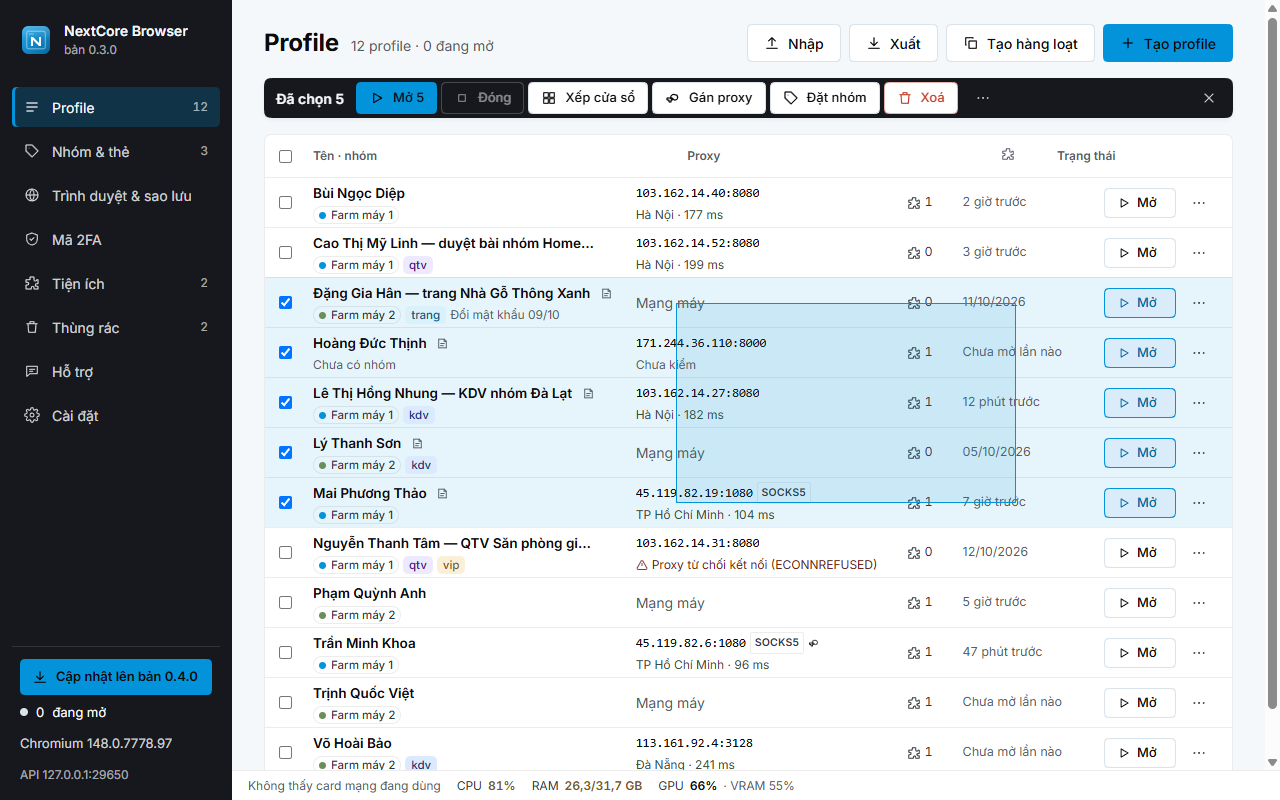Screen dimensions: 1280x800
Task: Click the vip tag on Nguyễn Thanh Tâm
Action: pos(452,565)
